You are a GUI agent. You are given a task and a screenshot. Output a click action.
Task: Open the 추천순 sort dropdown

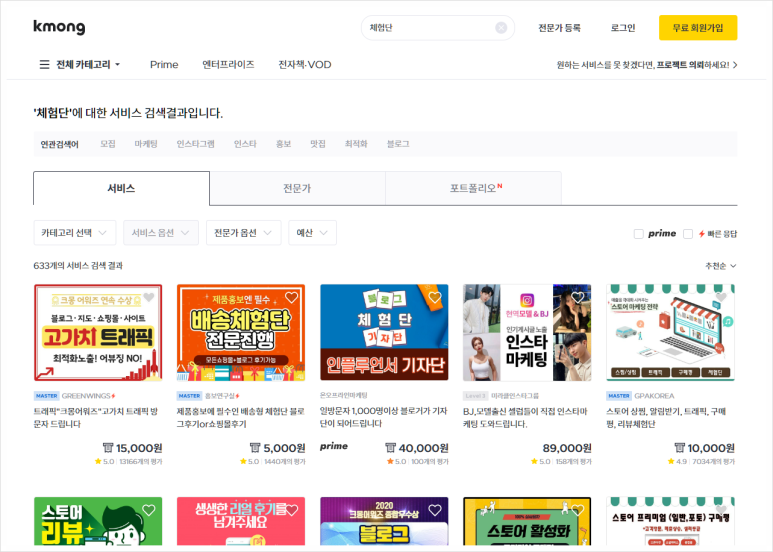tap(720, 266)
